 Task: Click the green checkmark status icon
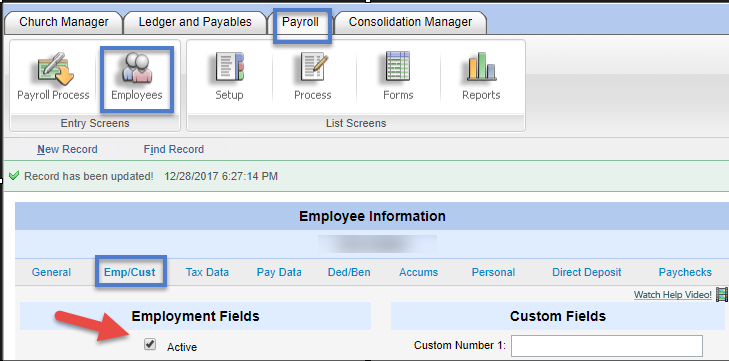coord(14,176)
